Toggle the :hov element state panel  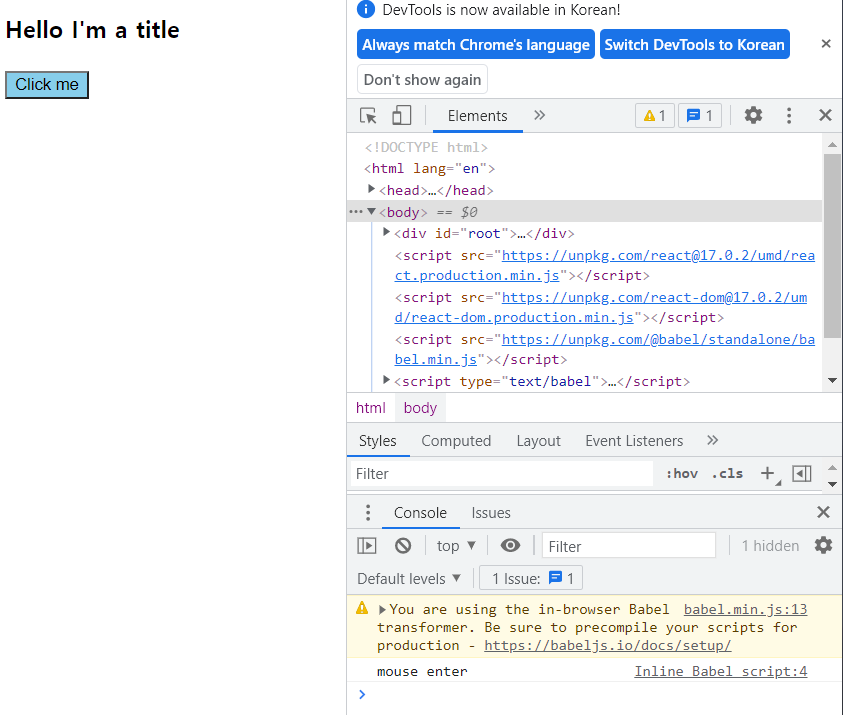pos(682,474)
